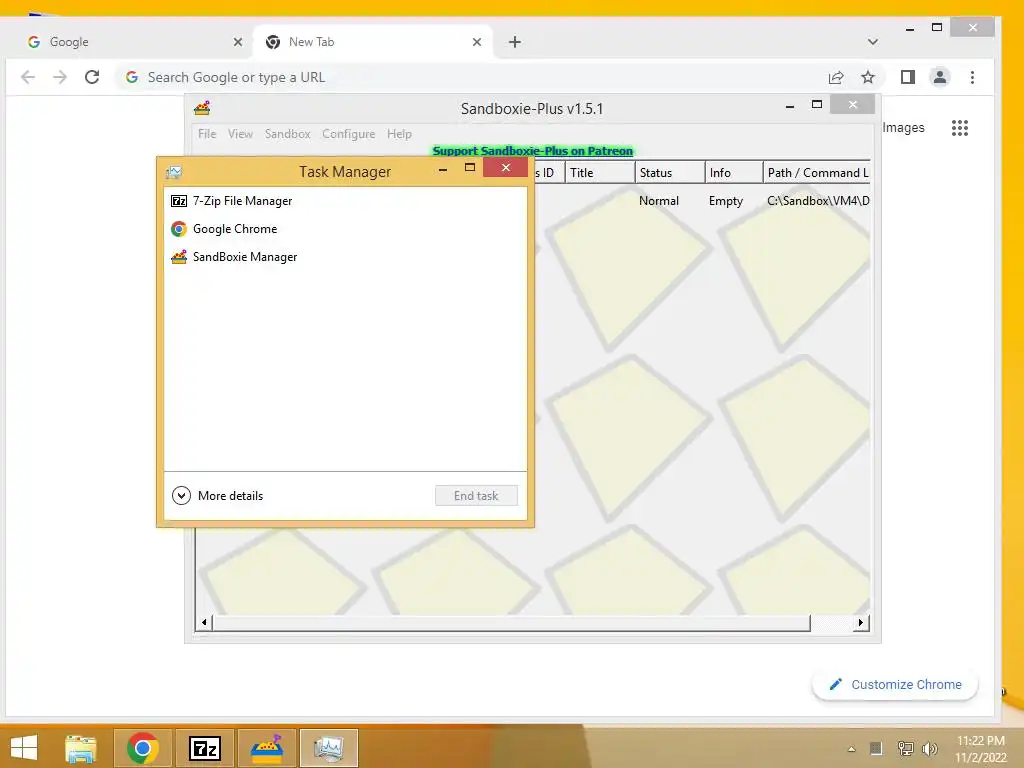Close the New Tab tab in Chrome
Screen dimensions: 1024x768
click(477, 42)
